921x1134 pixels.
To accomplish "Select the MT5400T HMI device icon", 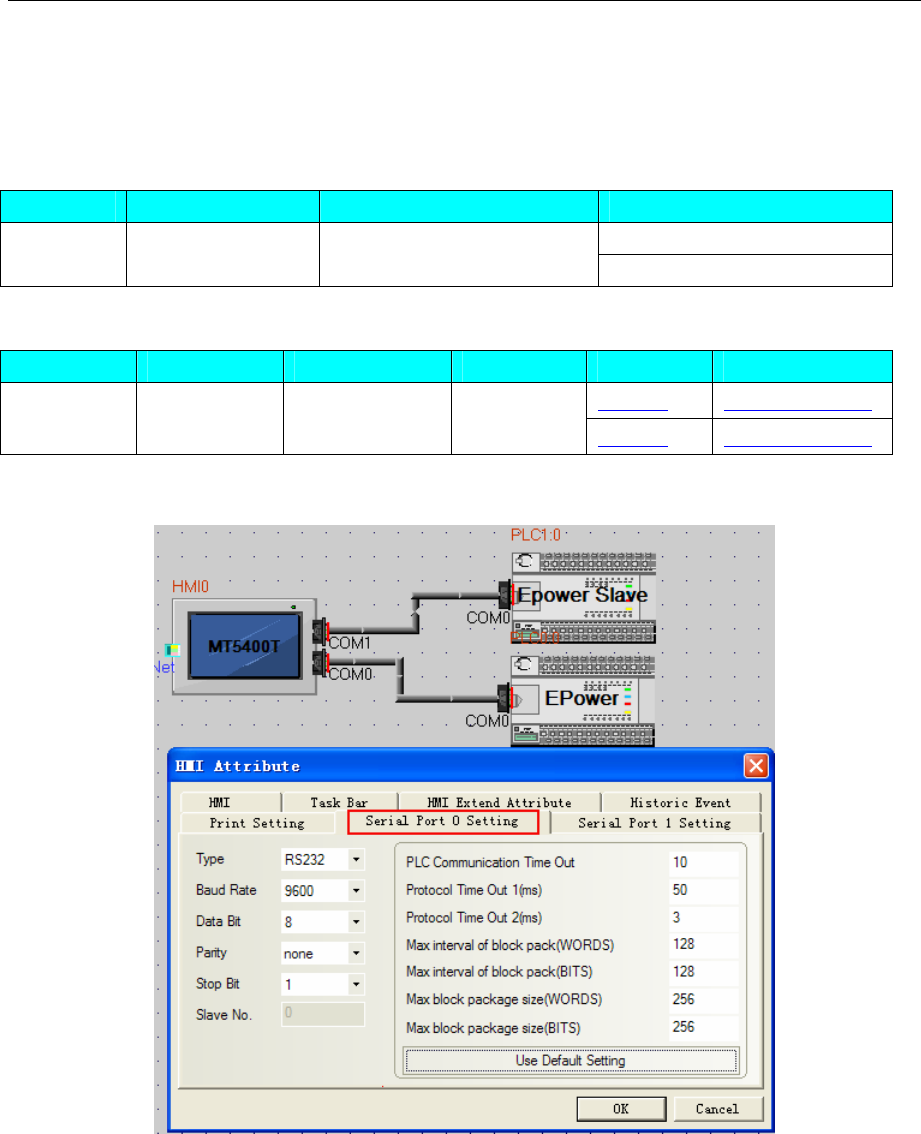I will 245,646.
